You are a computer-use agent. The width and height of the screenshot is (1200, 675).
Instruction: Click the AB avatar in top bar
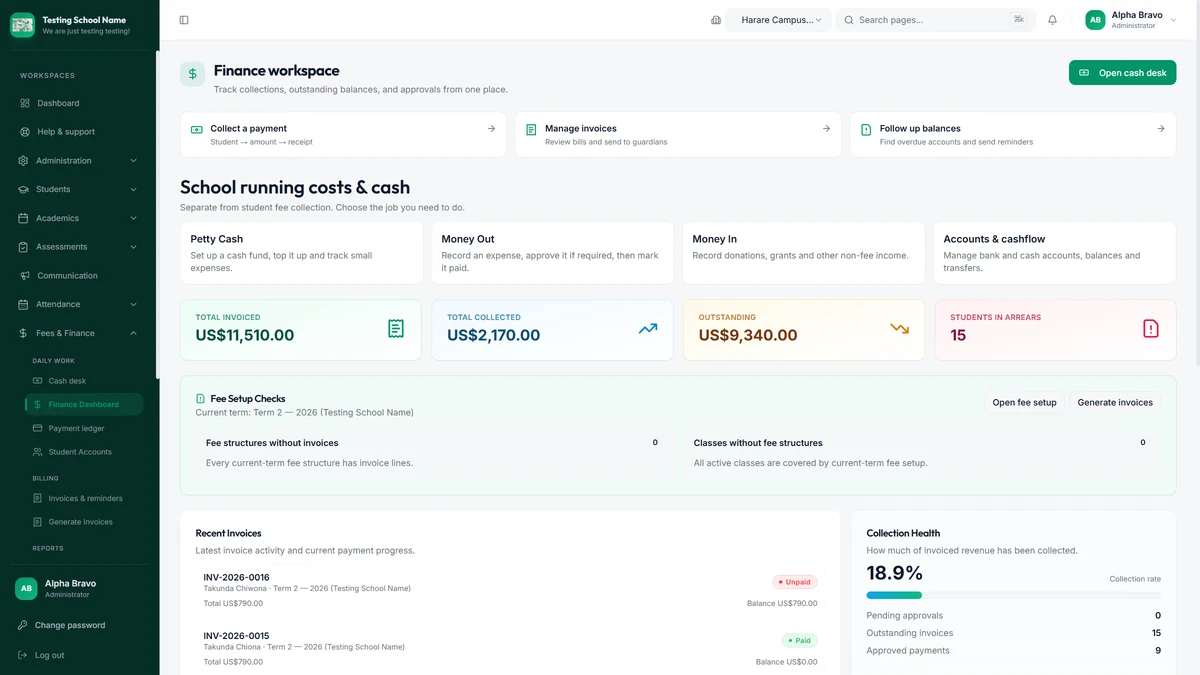(x=1096, y=20)
